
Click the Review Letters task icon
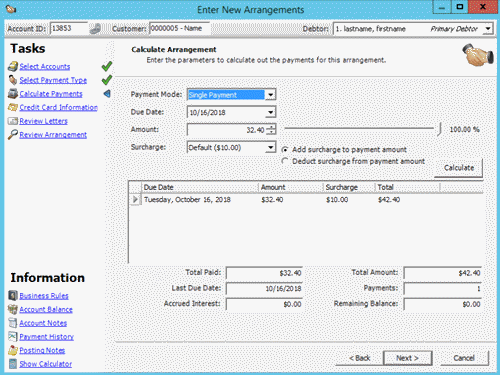13,121
